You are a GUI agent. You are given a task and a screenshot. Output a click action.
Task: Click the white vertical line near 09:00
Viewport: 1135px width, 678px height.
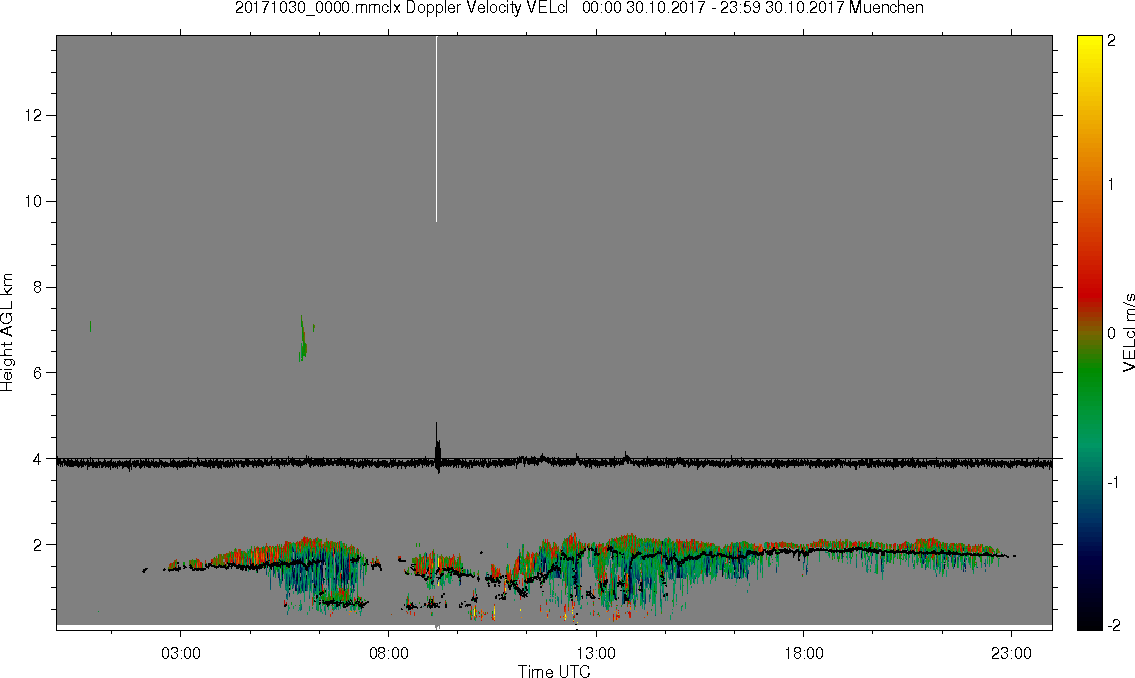436,129
